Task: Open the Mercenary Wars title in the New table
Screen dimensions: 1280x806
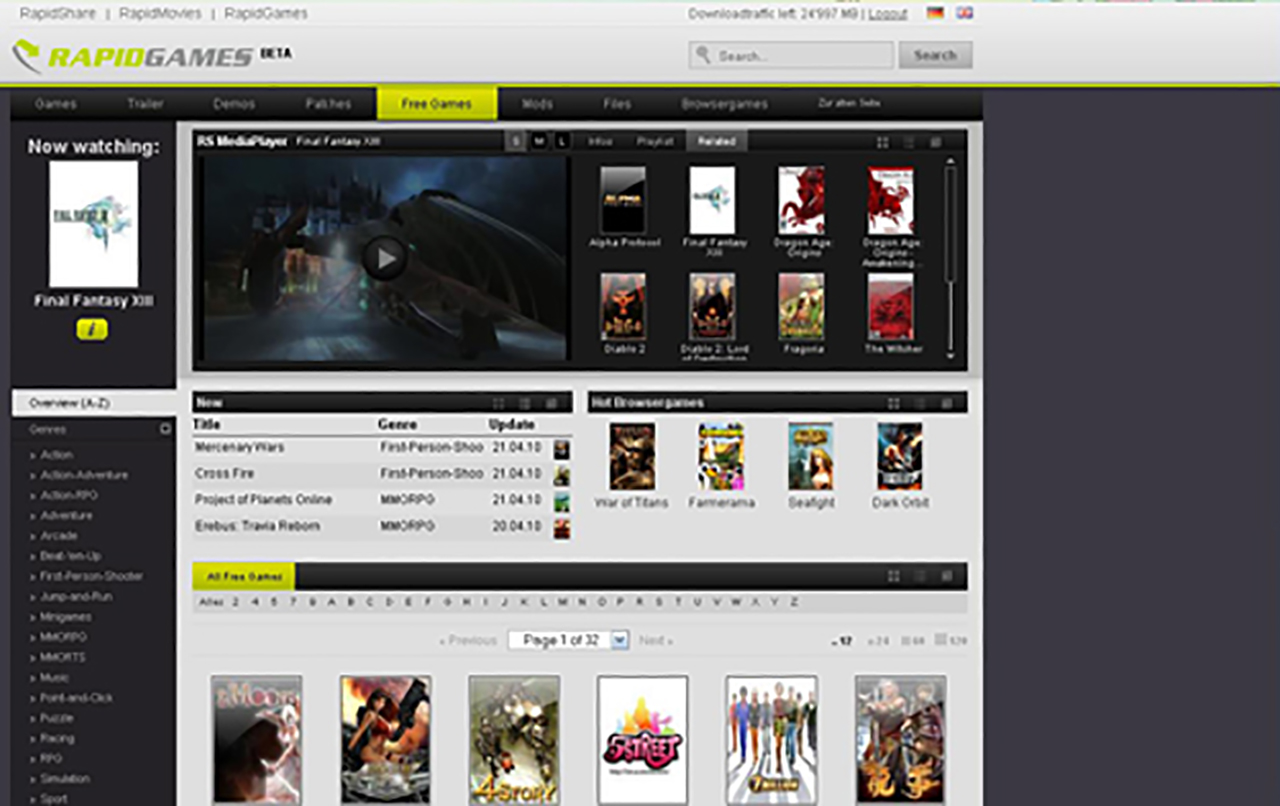Action: tap(240, 448)
